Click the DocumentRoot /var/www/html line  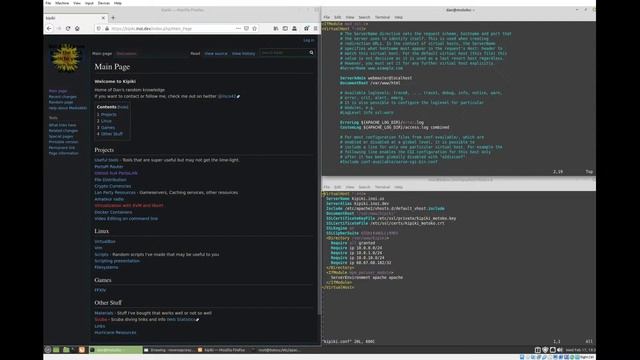370,83
